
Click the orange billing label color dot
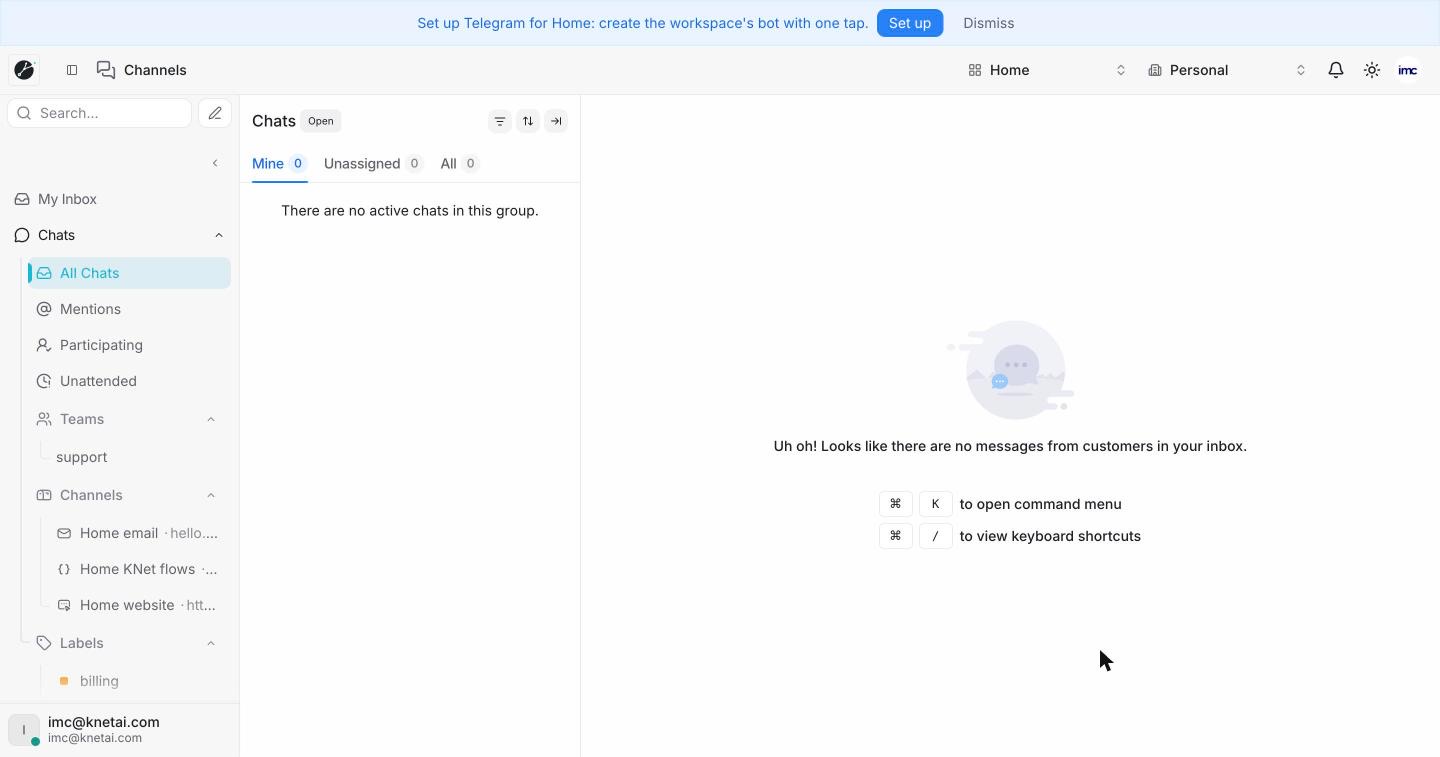click(64, 681)
